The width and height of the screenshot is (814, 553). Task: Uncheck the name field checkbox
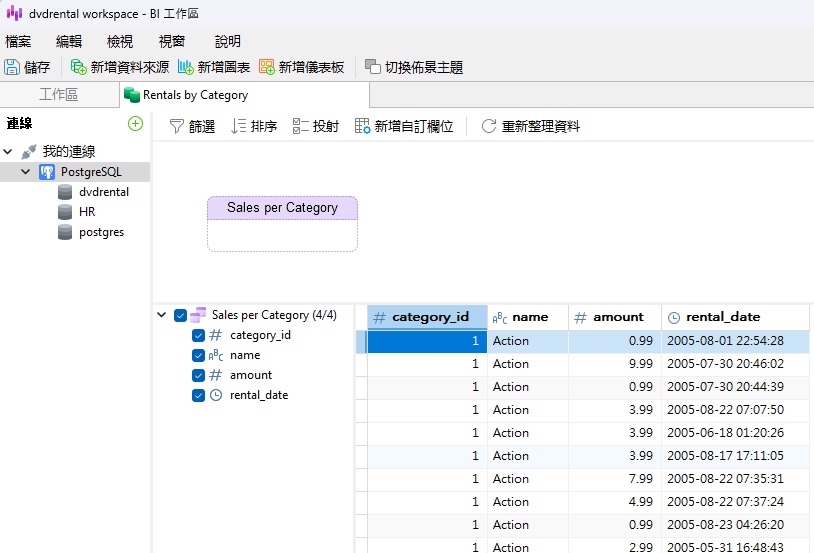tap(198, 355)
